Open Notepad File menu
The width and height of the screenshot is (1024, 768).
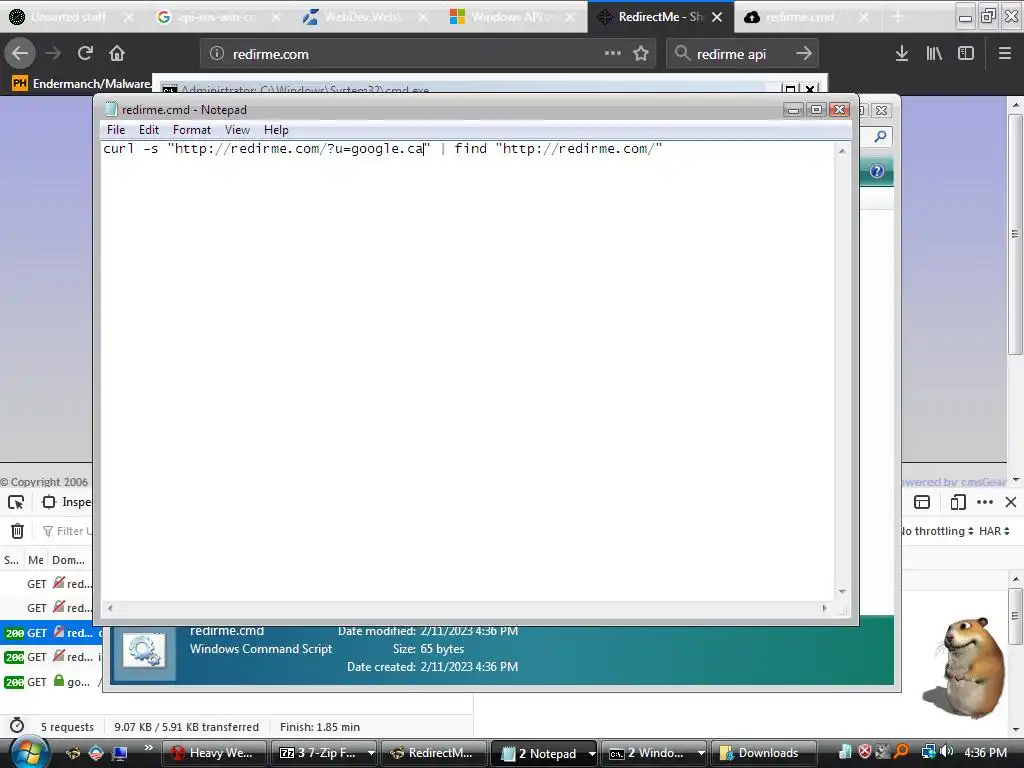[x=116, y=130]
